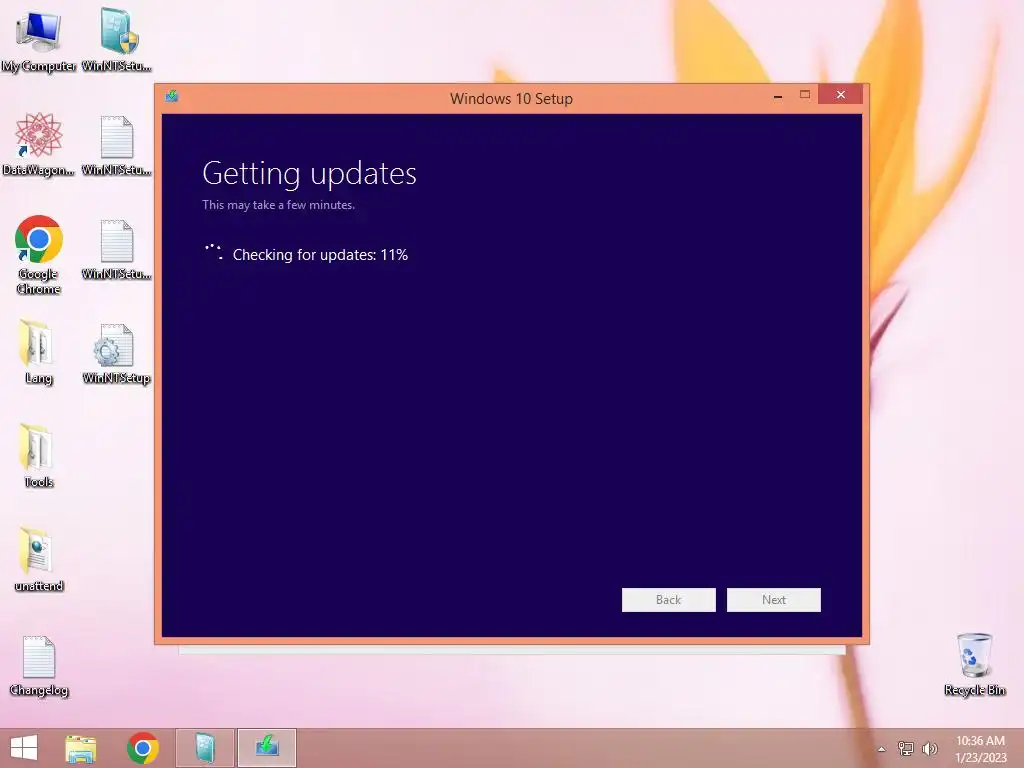Switch to the WinNTSetup taskbar window
This screenshot has width=1024, height=768.
click(204, 748)
